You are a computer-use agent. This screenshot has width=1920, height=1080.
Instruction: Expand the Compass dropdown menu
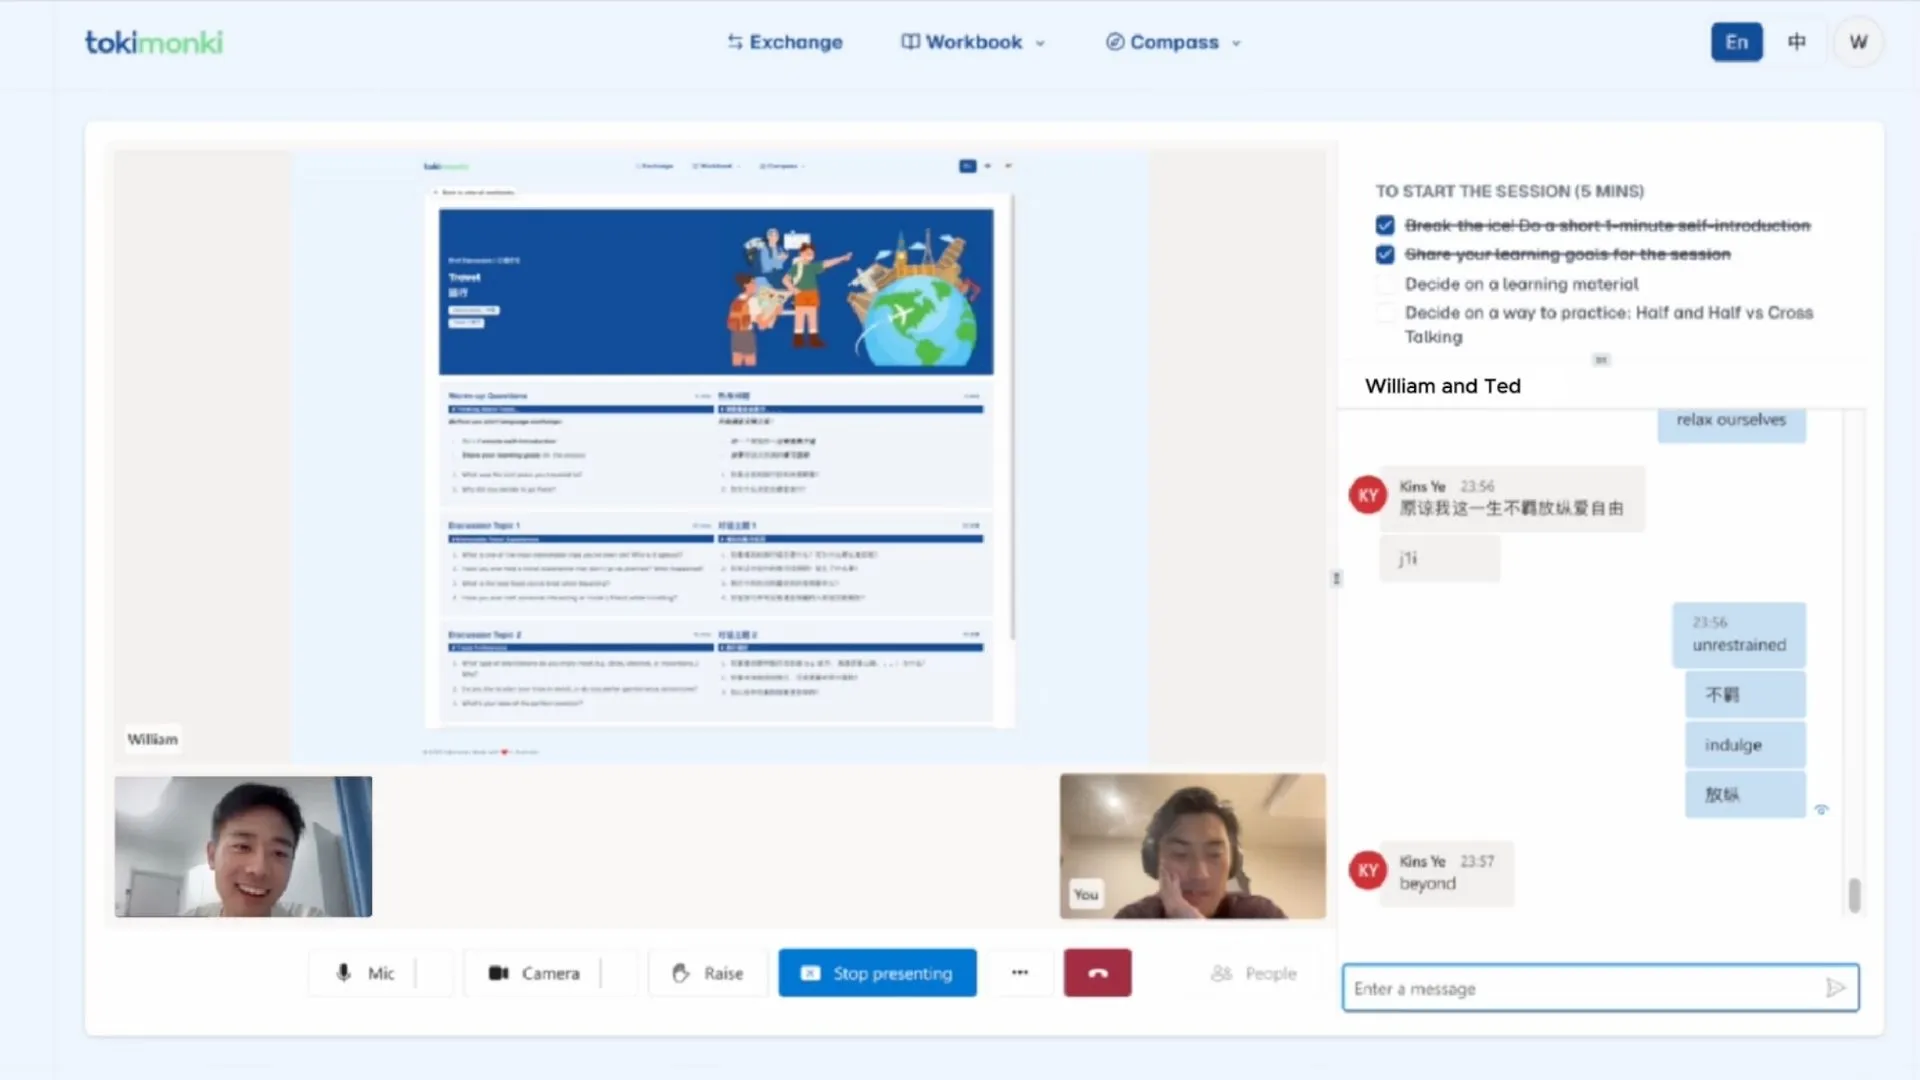pos(1173,42)
